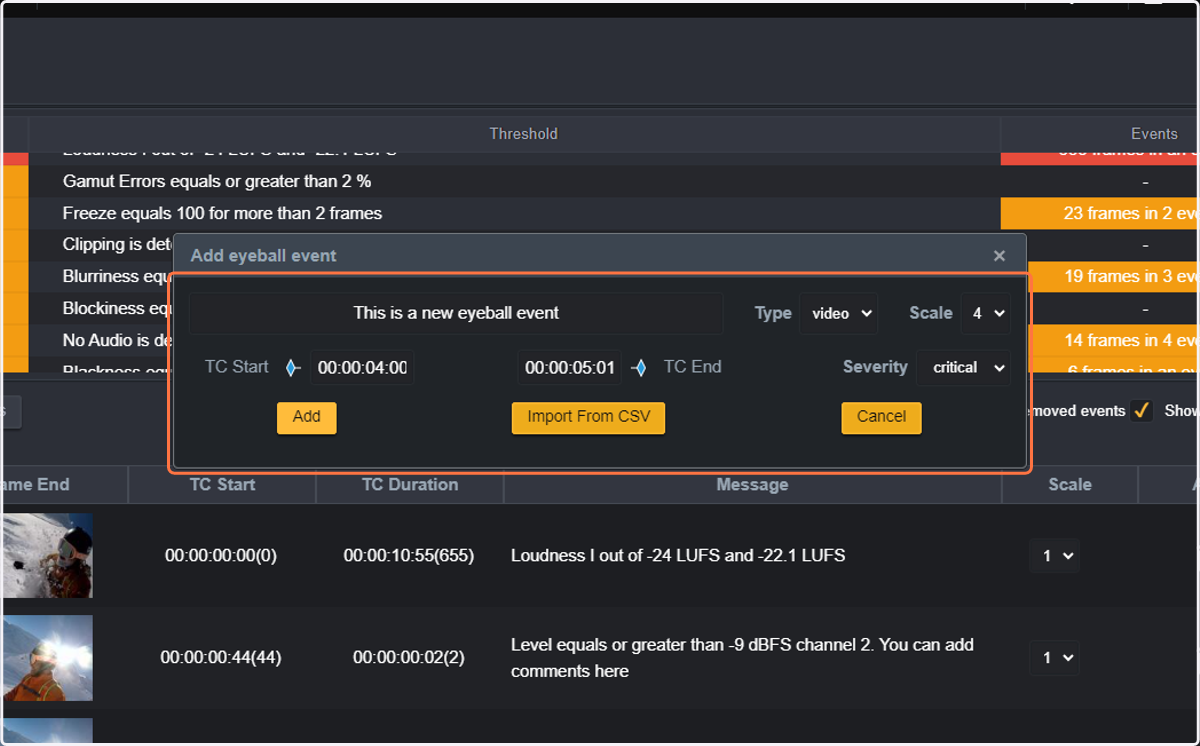
Task: Click the TC End input field 00:00:05:01
Action: 569,367
